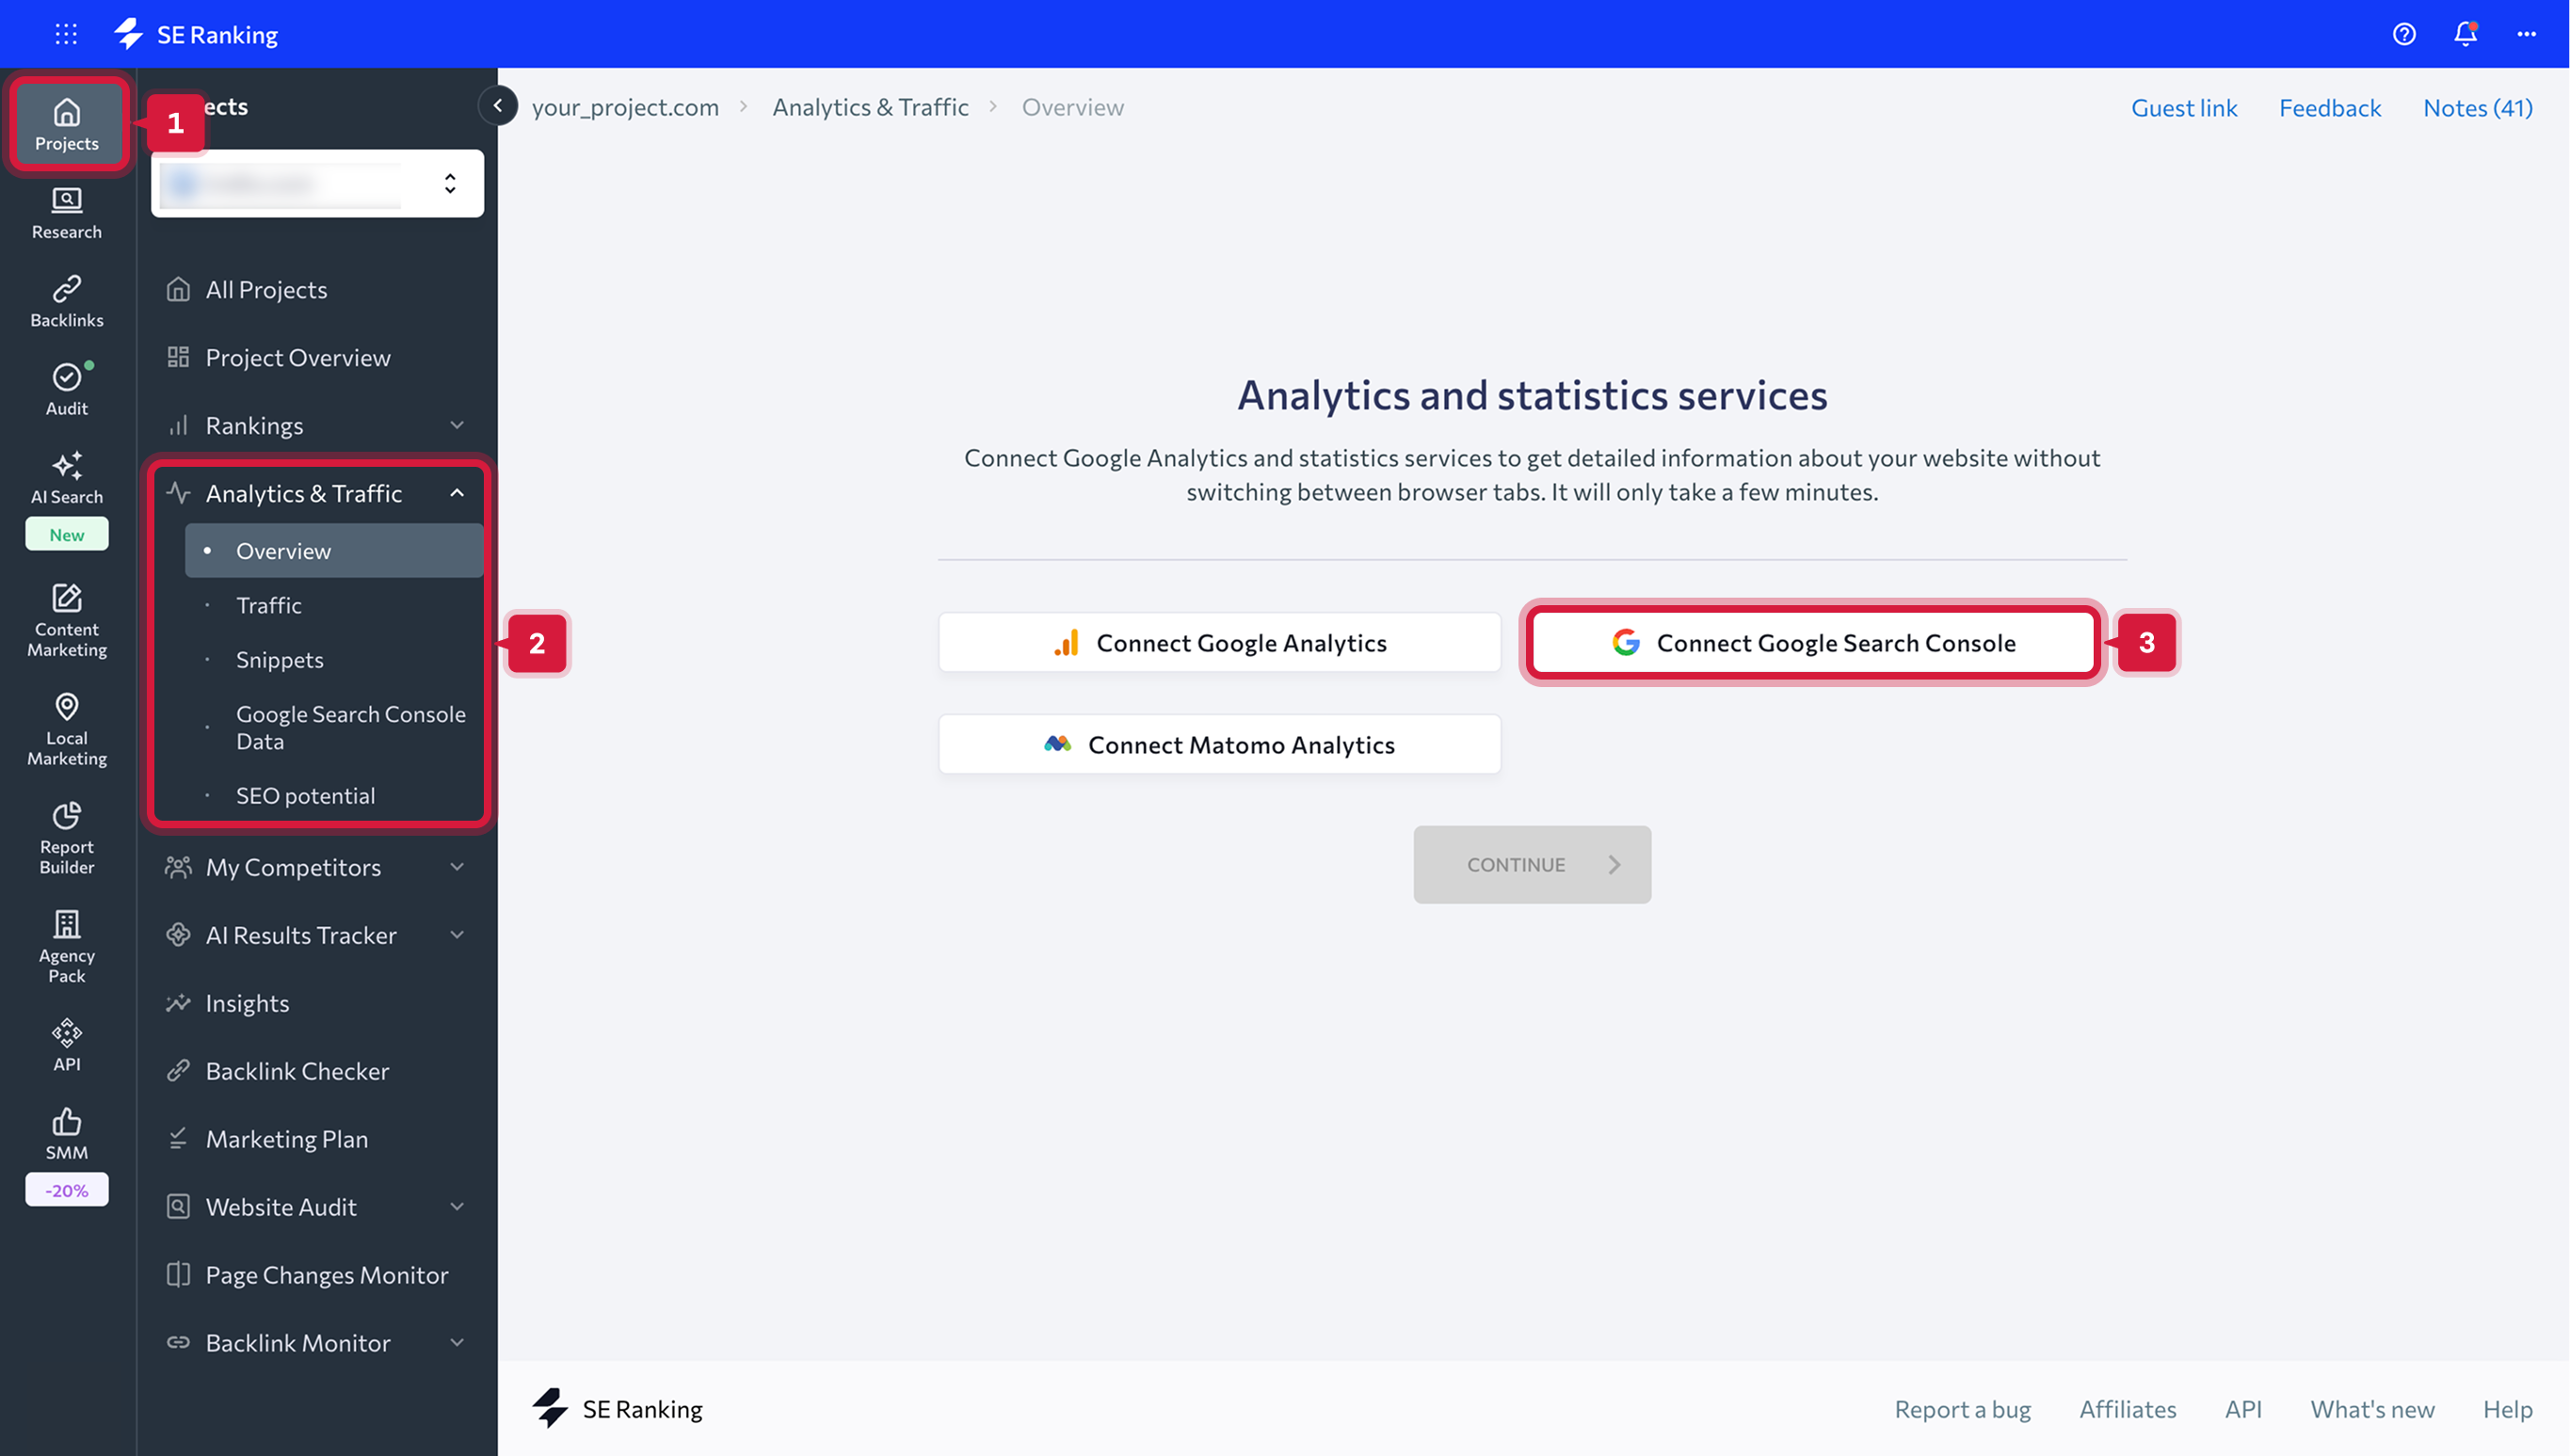Open Local Marketing
2570x1456 pixels.
tap(66, 728)
